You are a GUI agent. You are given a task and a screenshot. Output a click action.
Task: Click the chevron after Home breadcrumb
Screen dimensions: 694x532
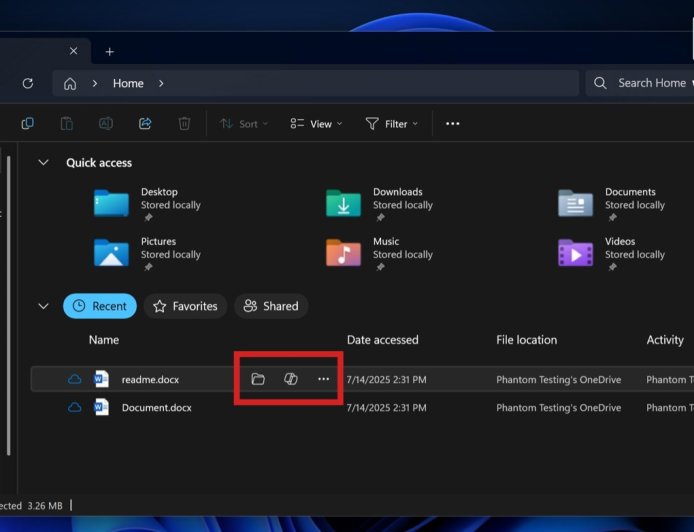[161, 83]
